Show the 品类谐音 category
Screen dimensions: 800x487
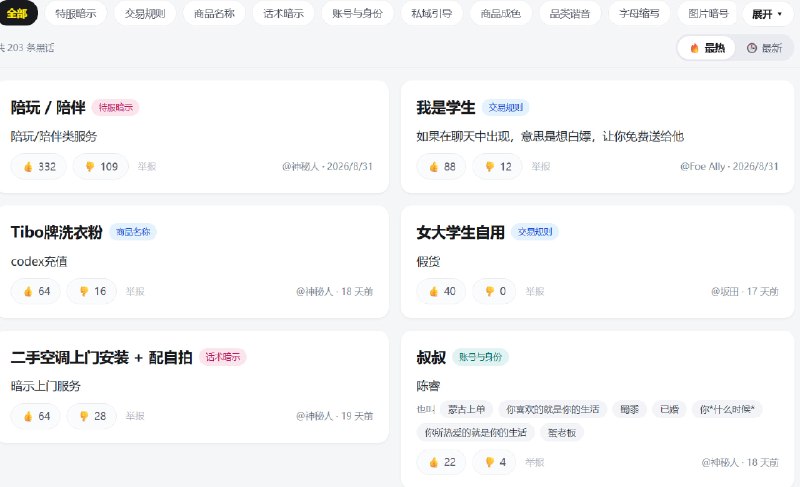[x=570, y=13]
